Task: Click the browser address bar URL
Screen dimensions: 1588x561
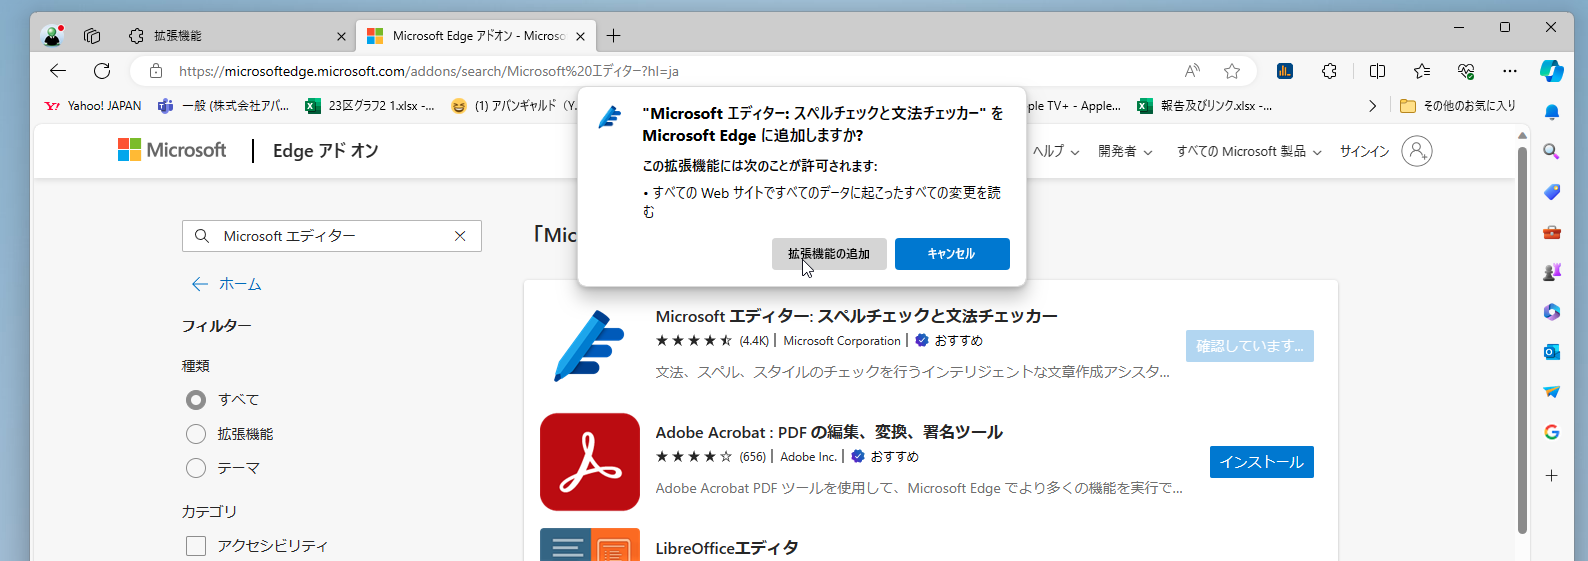Action: click(x=428, y=71)
